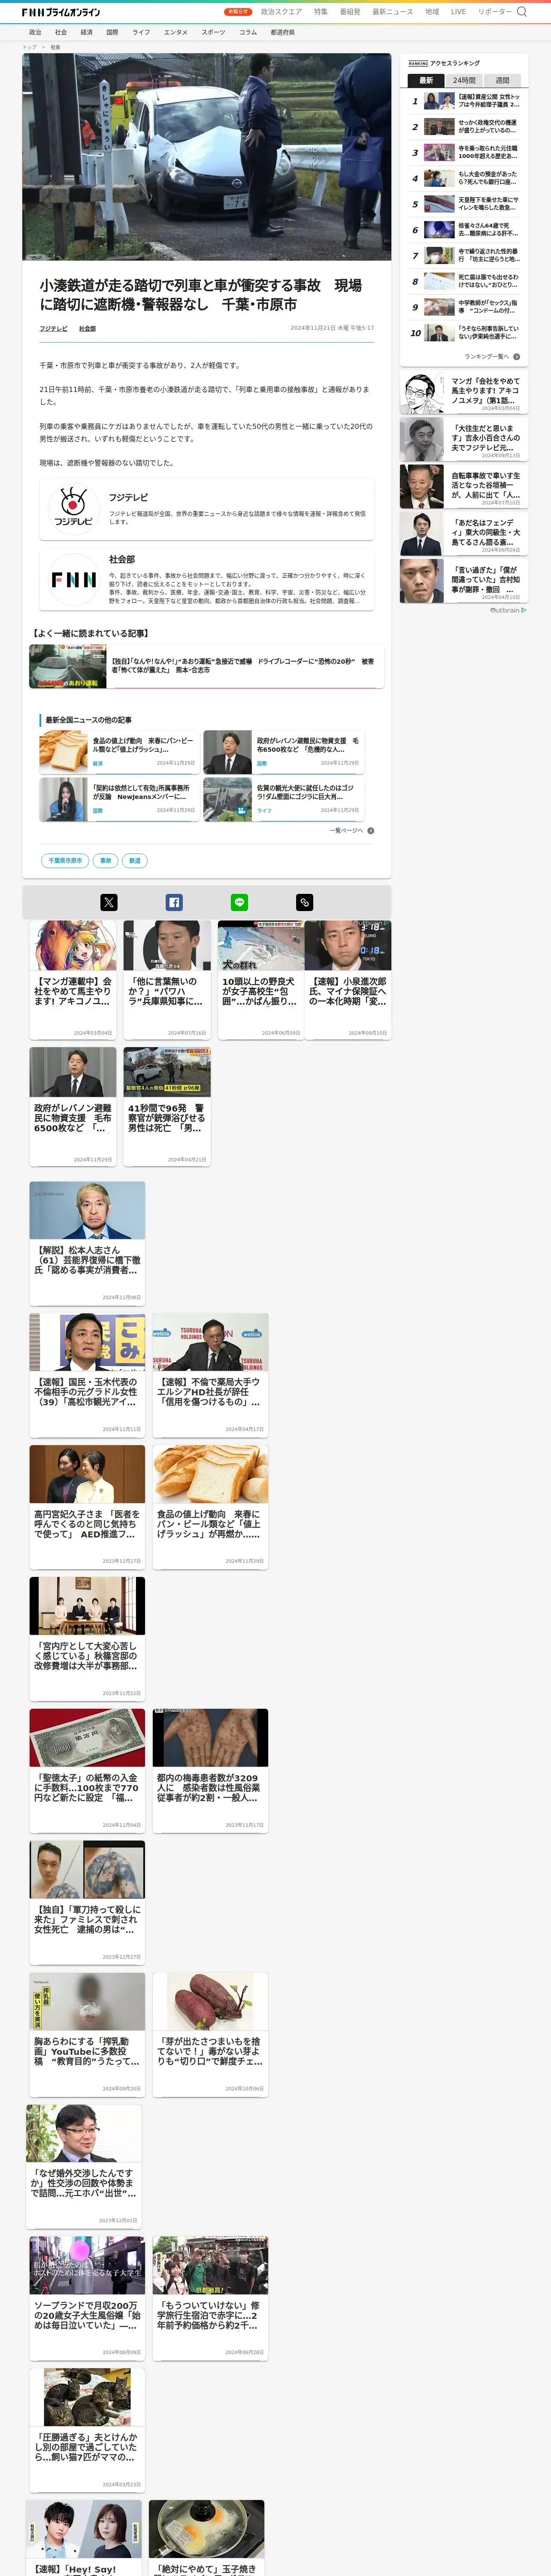Select 政治 category in navigation bar
This screenshot has width=551, height=2576.
coord(35,32)
